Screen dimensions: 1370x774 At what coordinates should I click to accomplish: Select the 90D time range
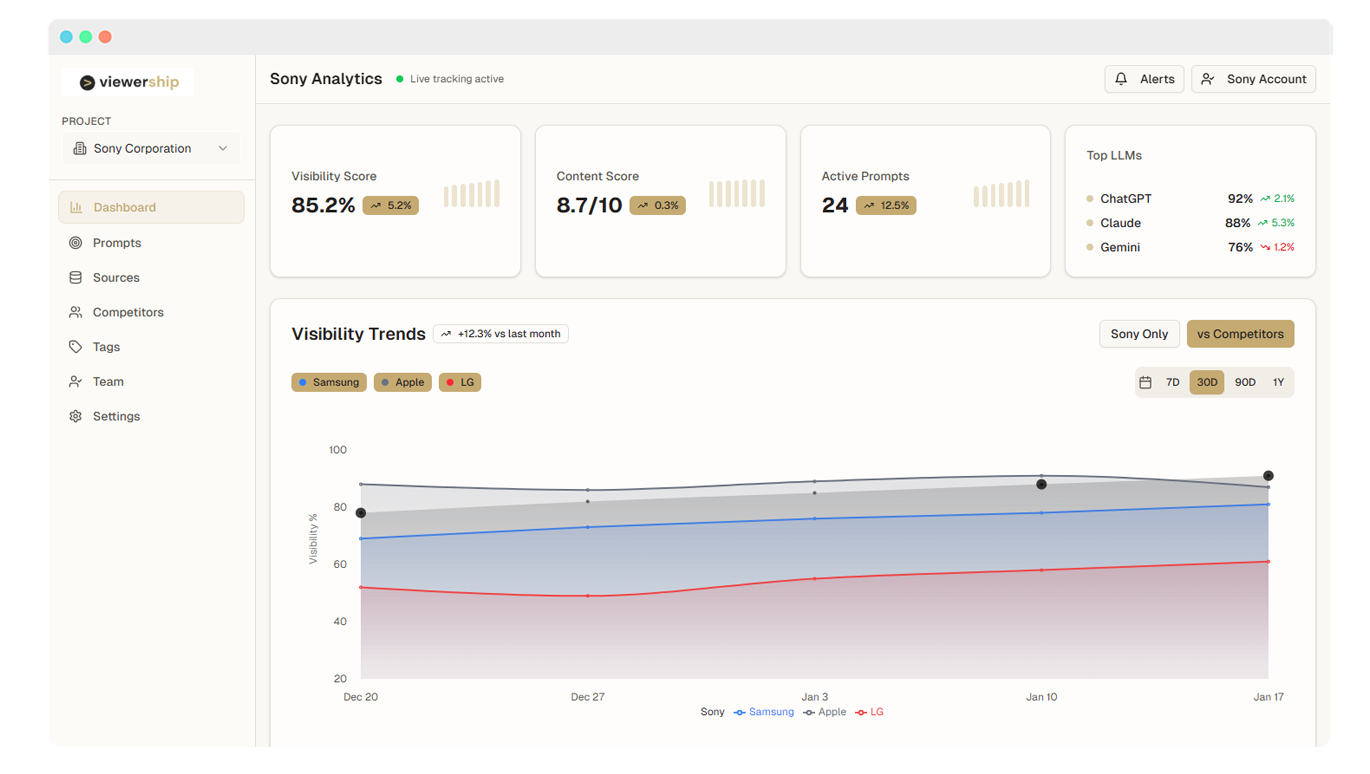pyautogui.click(x=1245, y=382)
